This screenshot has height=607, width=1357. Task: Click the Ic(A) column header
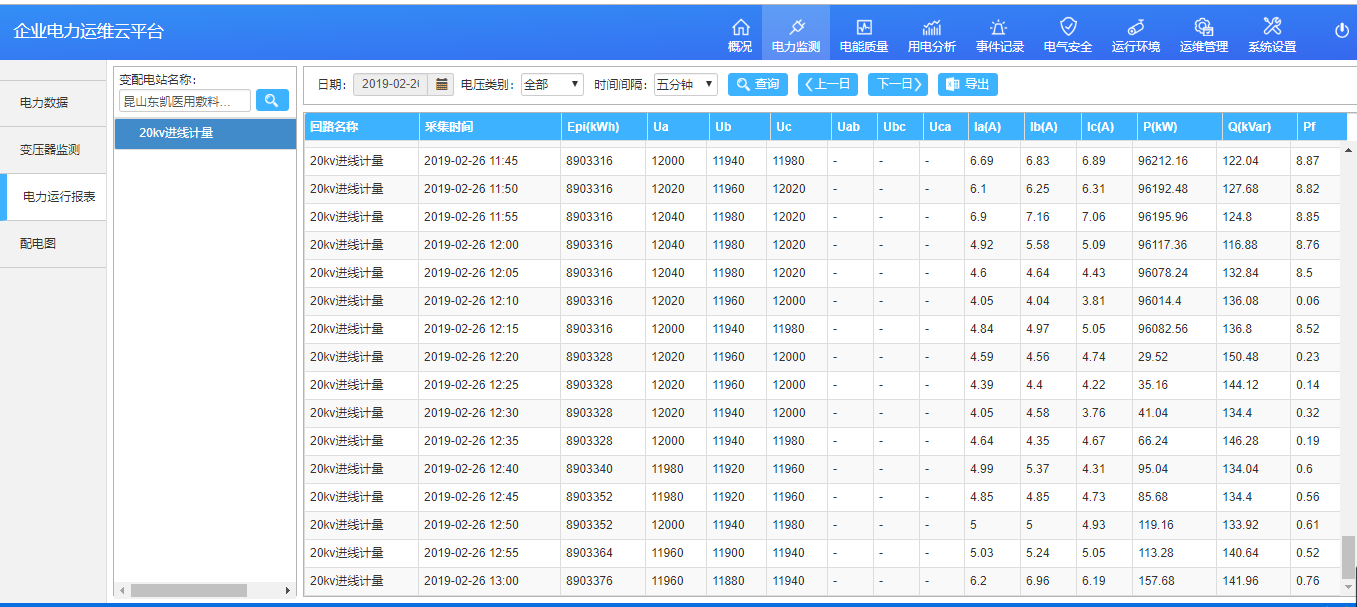point(1108,127)
